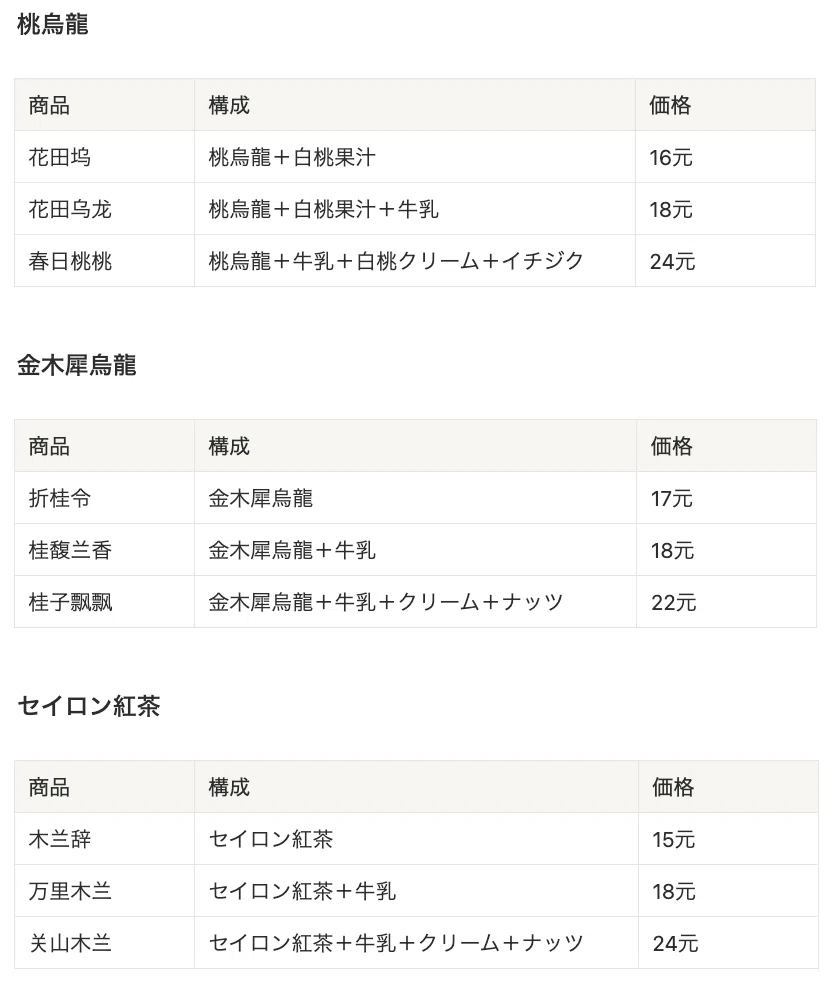
Task: Click the 15元 price cell
Action: (x=729, y=839)
